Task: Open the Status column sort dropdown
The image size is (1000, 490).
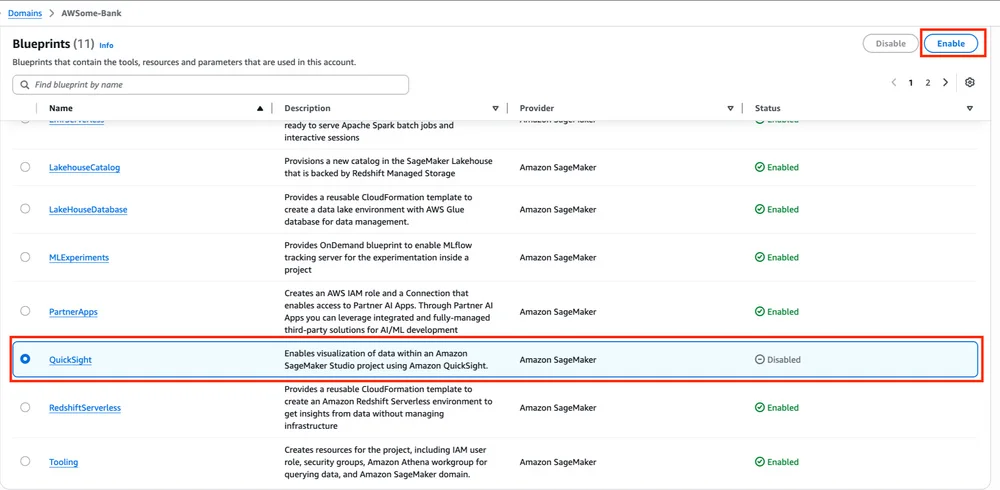Action: click(x=969, y=108)
